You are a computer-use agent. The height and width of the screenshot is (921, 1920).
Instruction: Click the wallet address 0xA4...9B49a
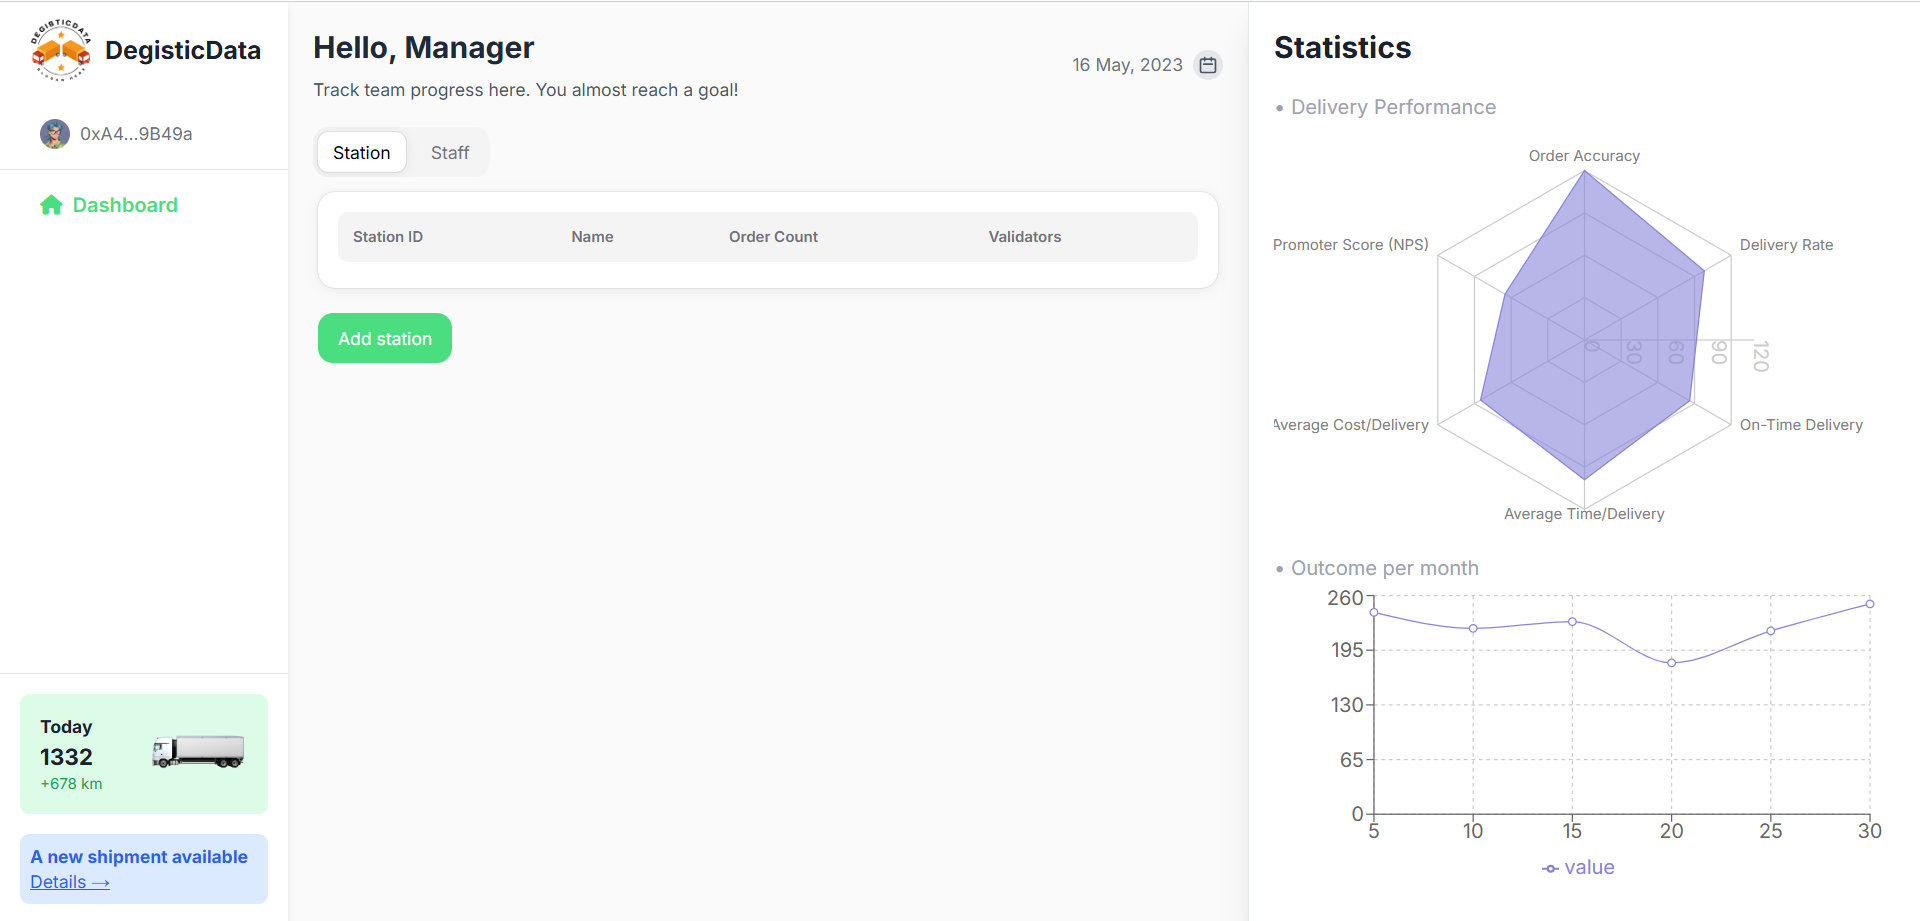click(135, 133)
